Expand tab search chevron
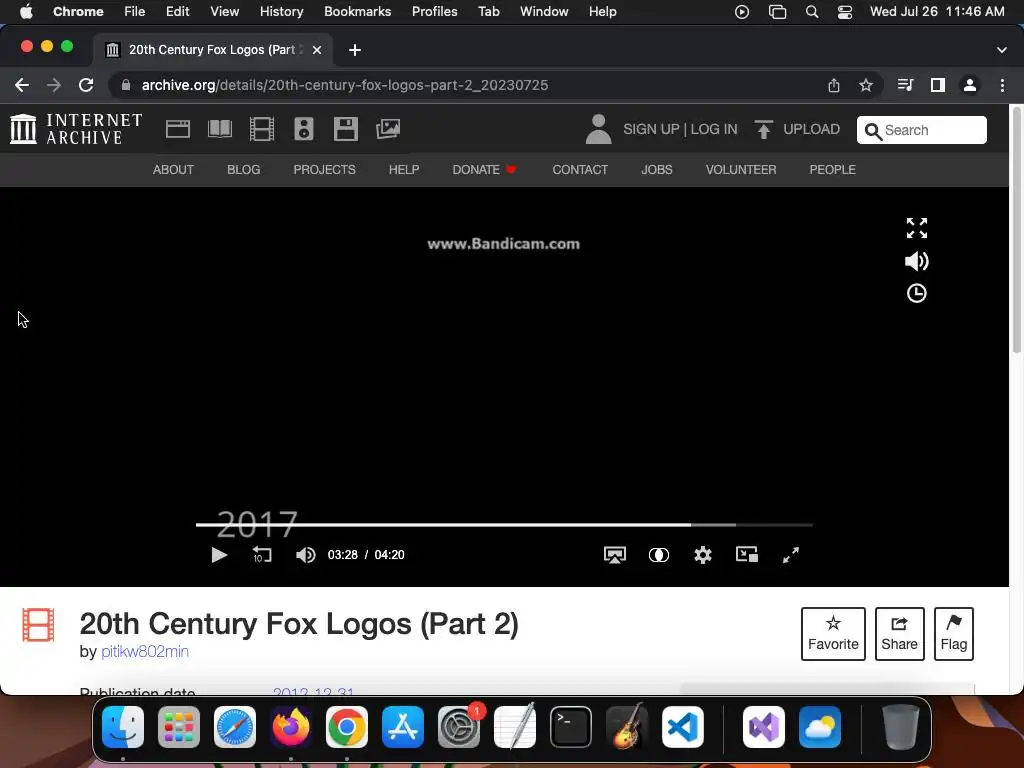Image resolution: width=1024 pixels, height=768 pixels. (x=1002, y=50)
